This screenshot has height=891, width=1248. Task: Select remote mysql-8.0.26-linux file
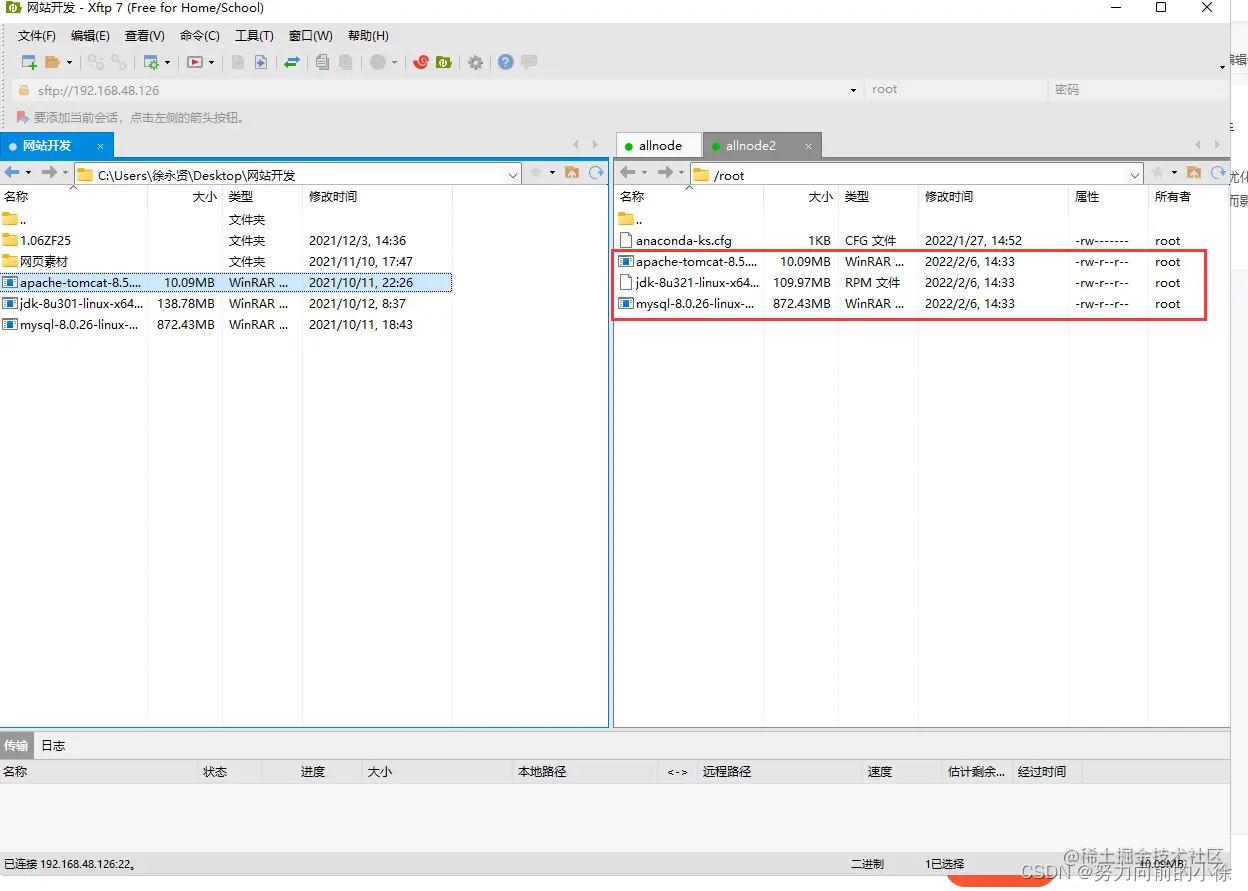coord(922,304)
